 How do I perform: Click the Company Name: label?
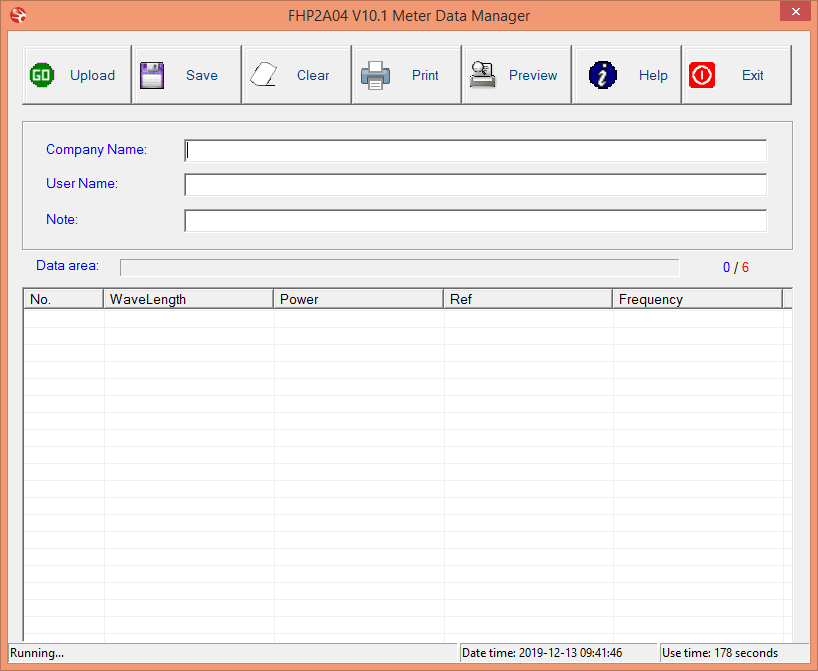pos(97,149)
